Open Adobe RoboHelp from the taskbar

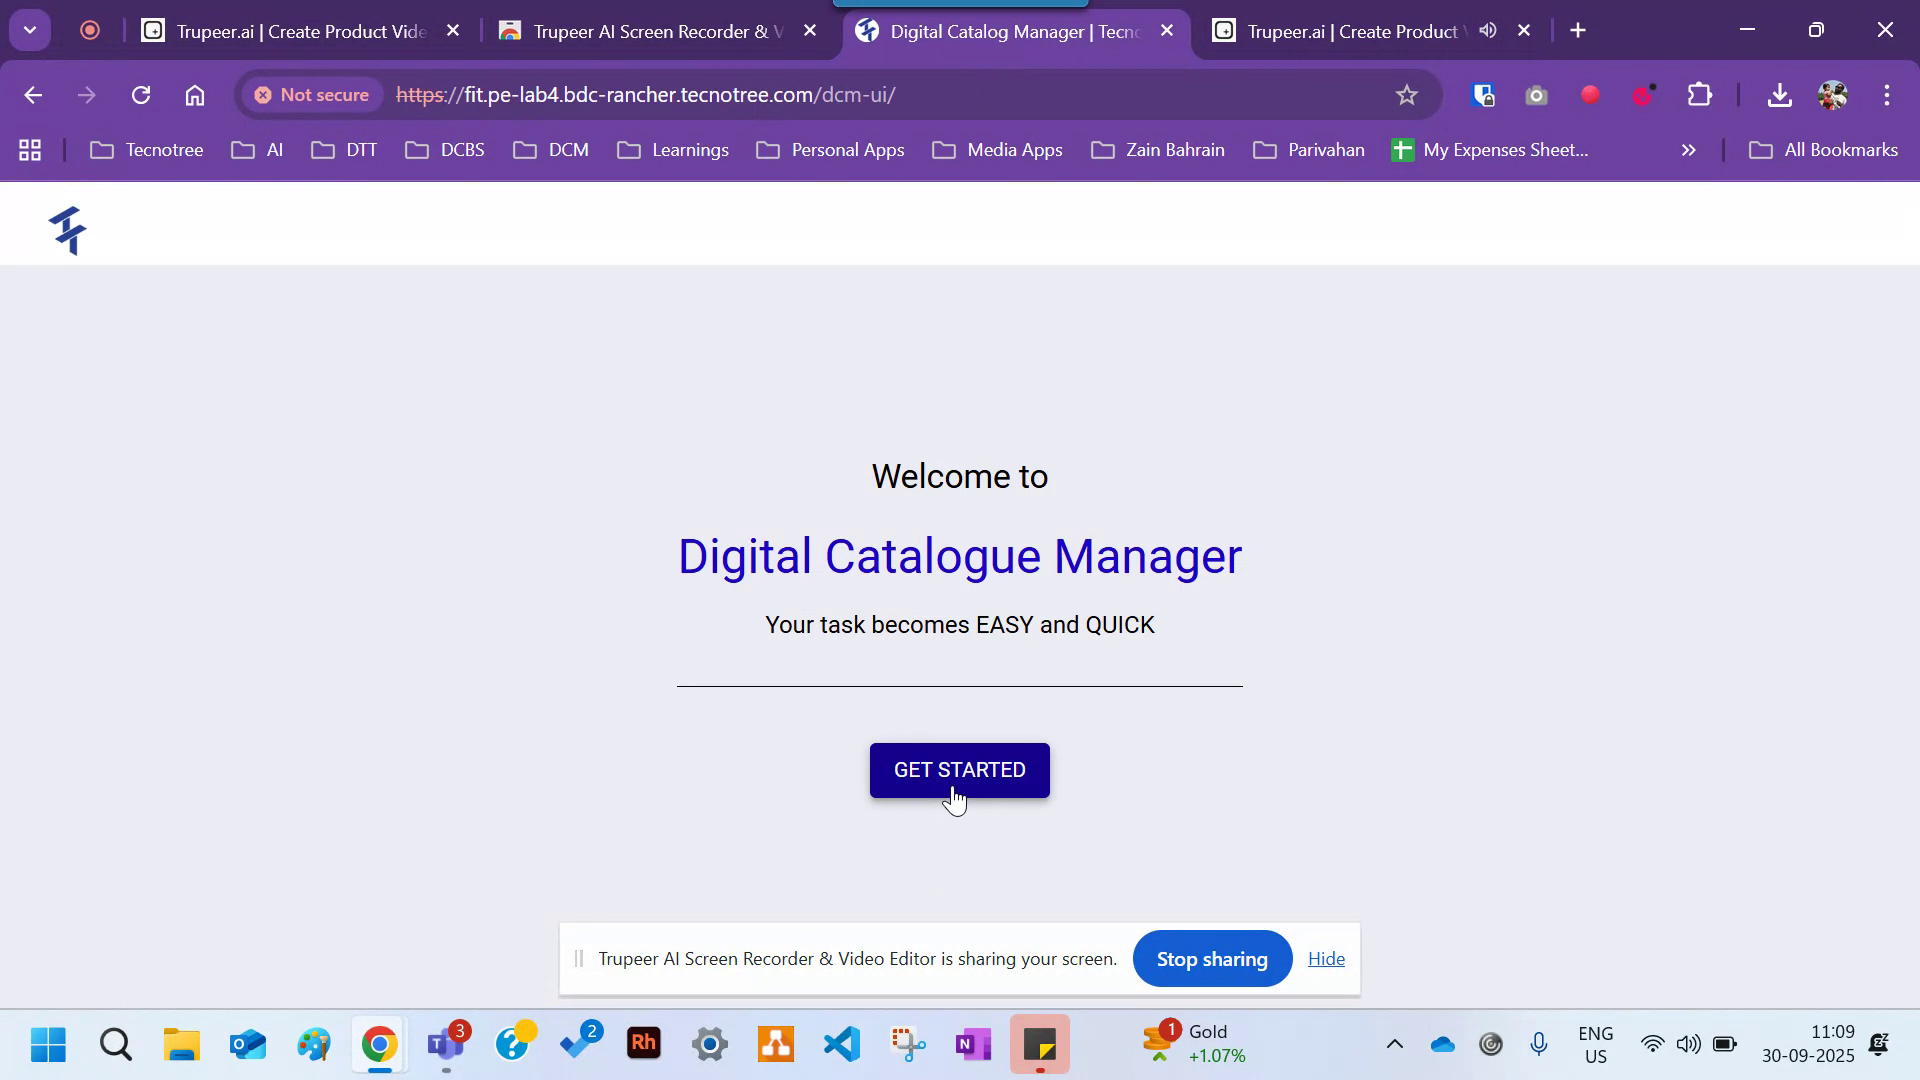pos(644,1044)
